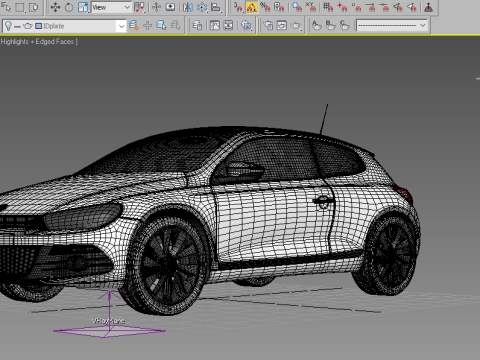480x360 pixels.
Task: Click the Schematic View icon
Action: 197,25
